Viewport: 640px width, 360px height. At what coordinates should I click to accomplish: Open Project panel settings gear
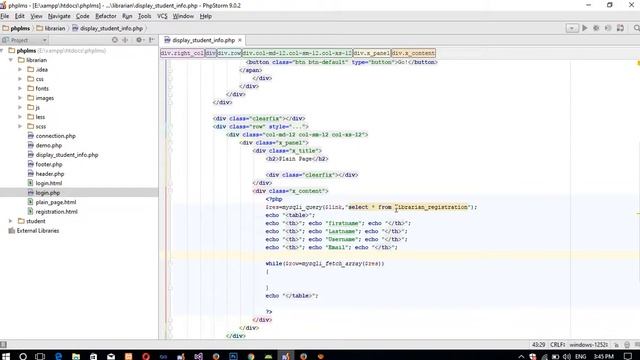(139, 40)
